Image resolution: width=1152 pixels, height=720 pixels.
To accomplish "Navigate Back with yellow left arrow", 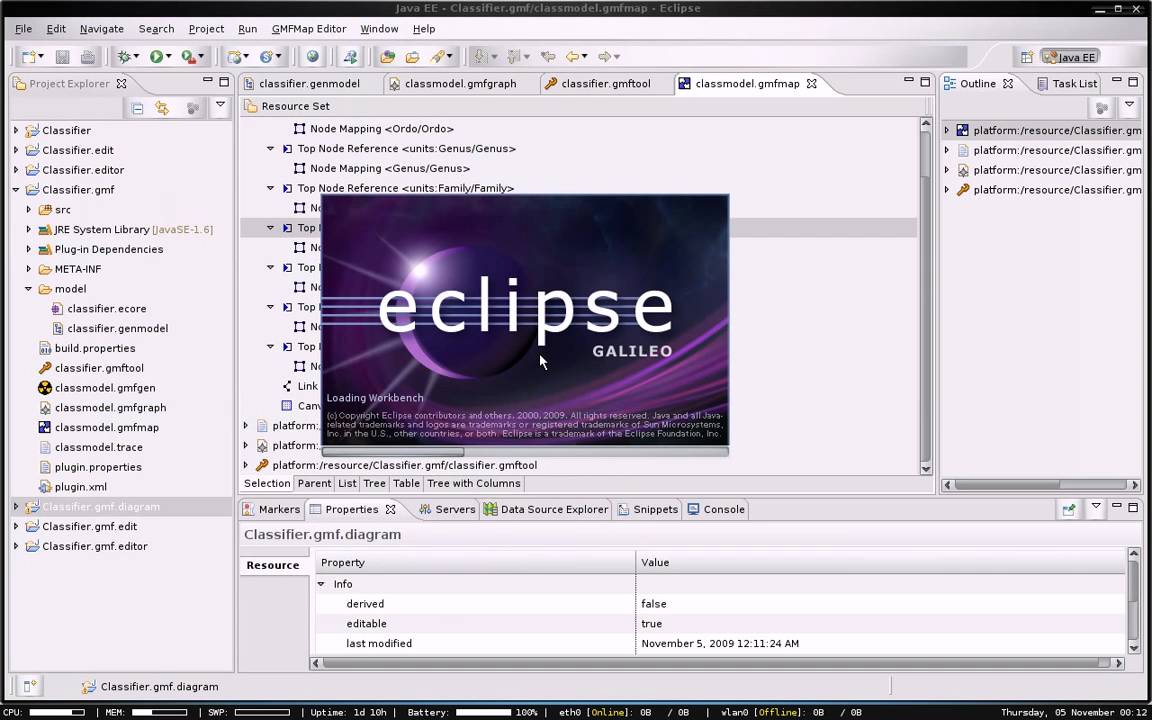I will (x=572, y=57).
